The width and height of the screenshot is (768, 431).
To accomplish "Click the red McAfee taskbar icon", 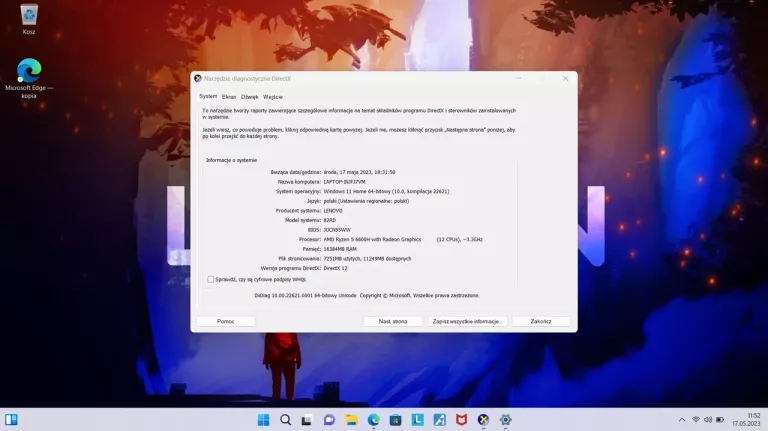I will [461, 420].
